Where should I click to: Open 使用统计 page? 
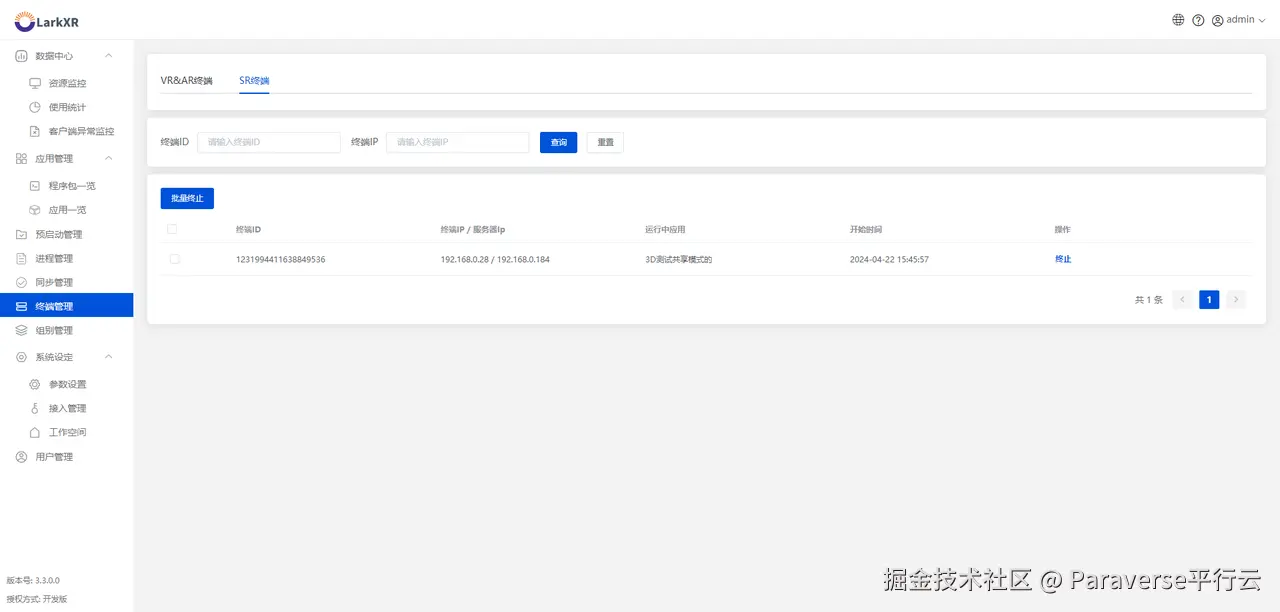(67, 107)
